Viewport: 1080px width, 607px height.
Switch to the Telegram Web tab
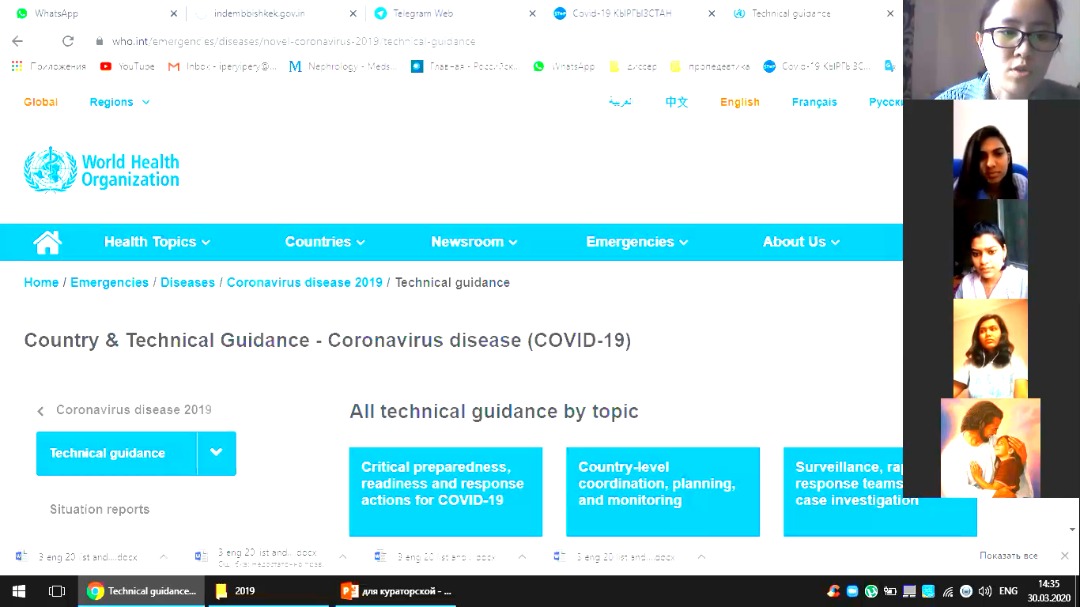[x=450, y=14]
